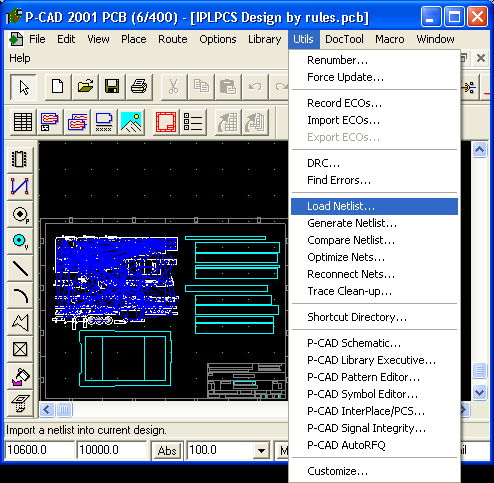
Task: Choose Compare Netlist from the menu
Action: 374,240
